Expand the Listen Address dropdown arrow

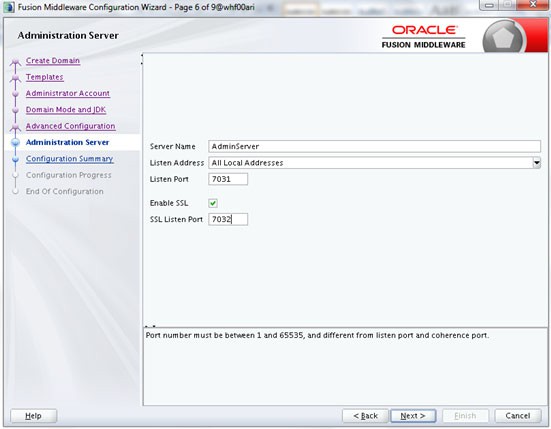[536, 163]
